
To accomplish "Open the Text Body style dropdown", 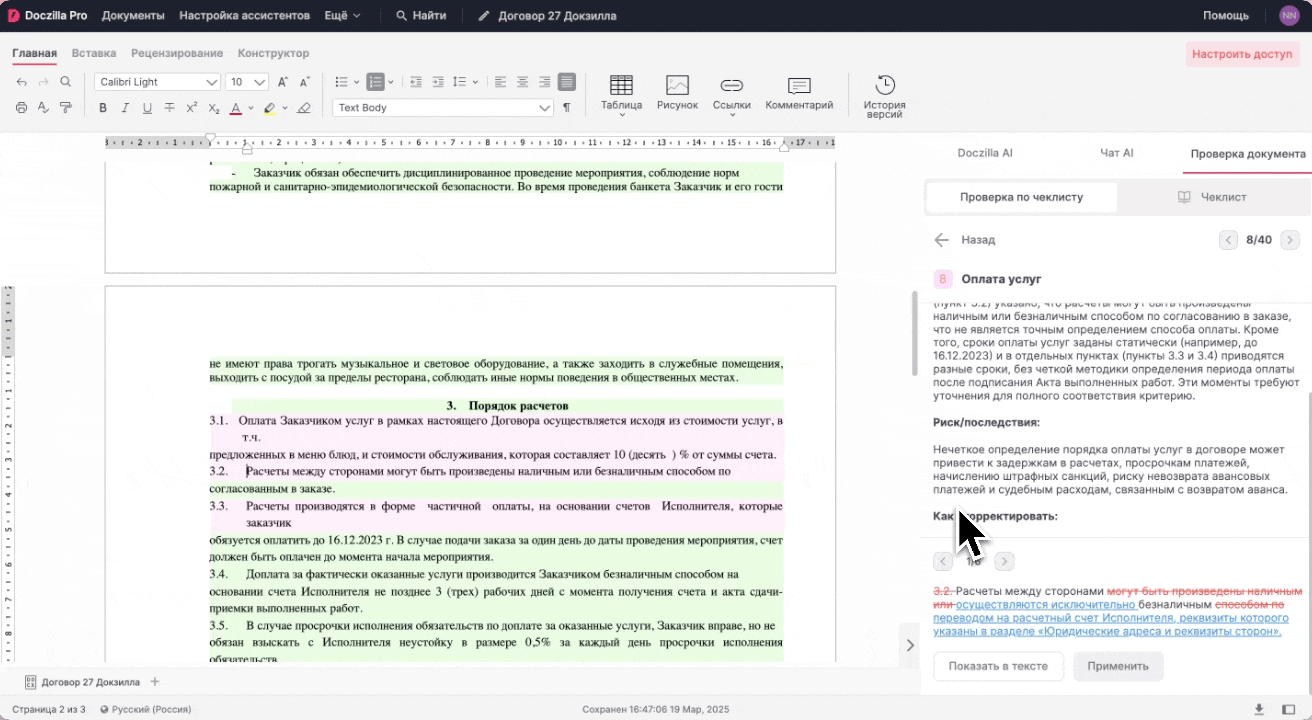I will coord(443,108).
